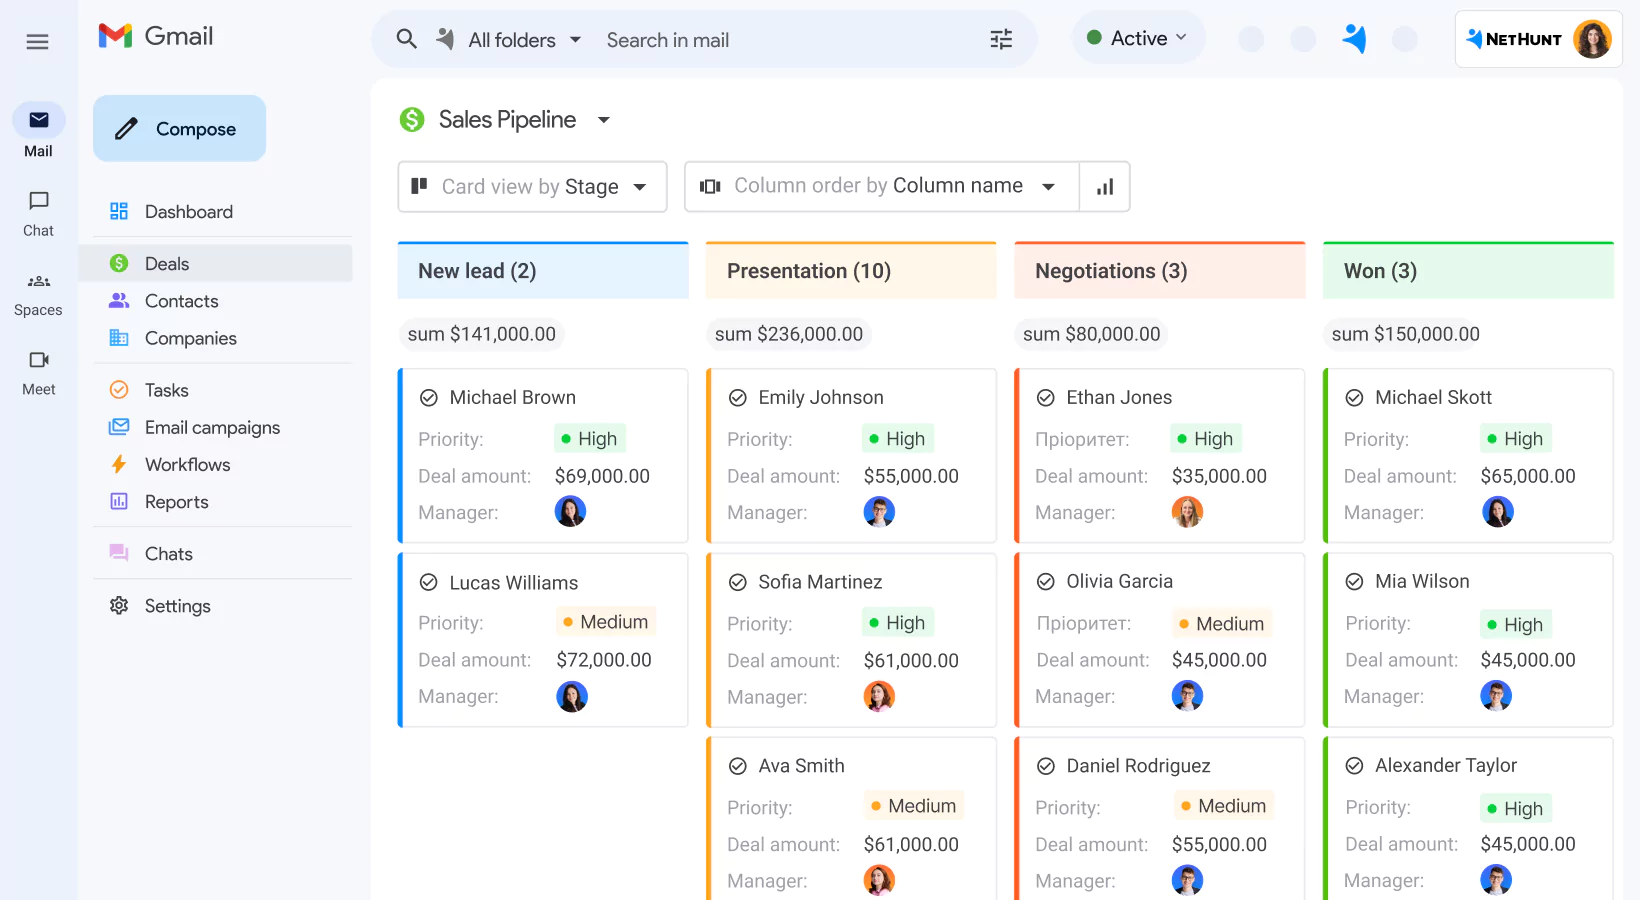The image size is (1640, 900).
Task: Open the Dashboard panel
Action: point(189,211)
